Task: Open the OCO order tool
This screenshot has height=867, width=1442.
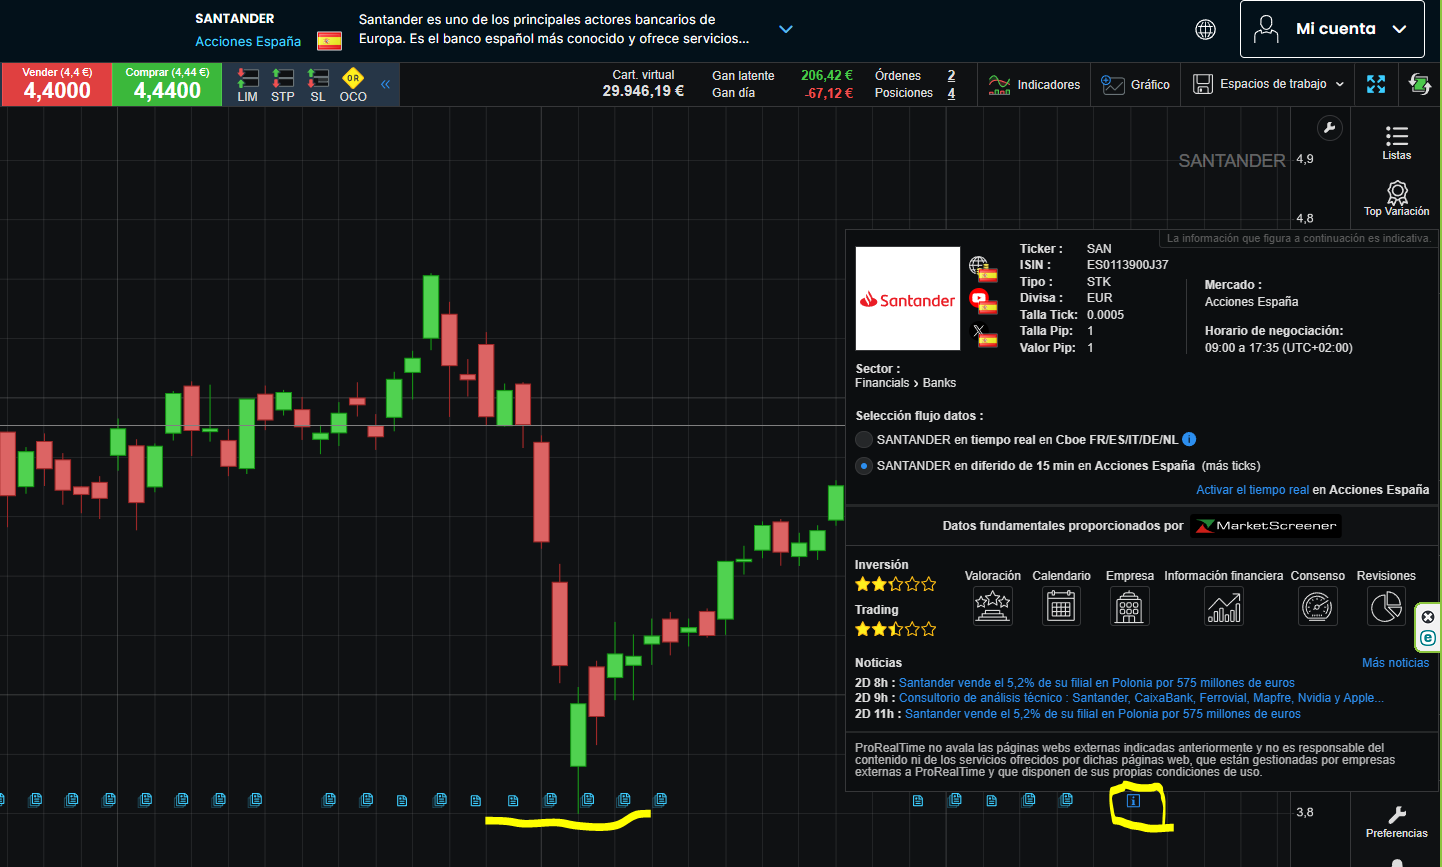Action: (x=353, y=85)
